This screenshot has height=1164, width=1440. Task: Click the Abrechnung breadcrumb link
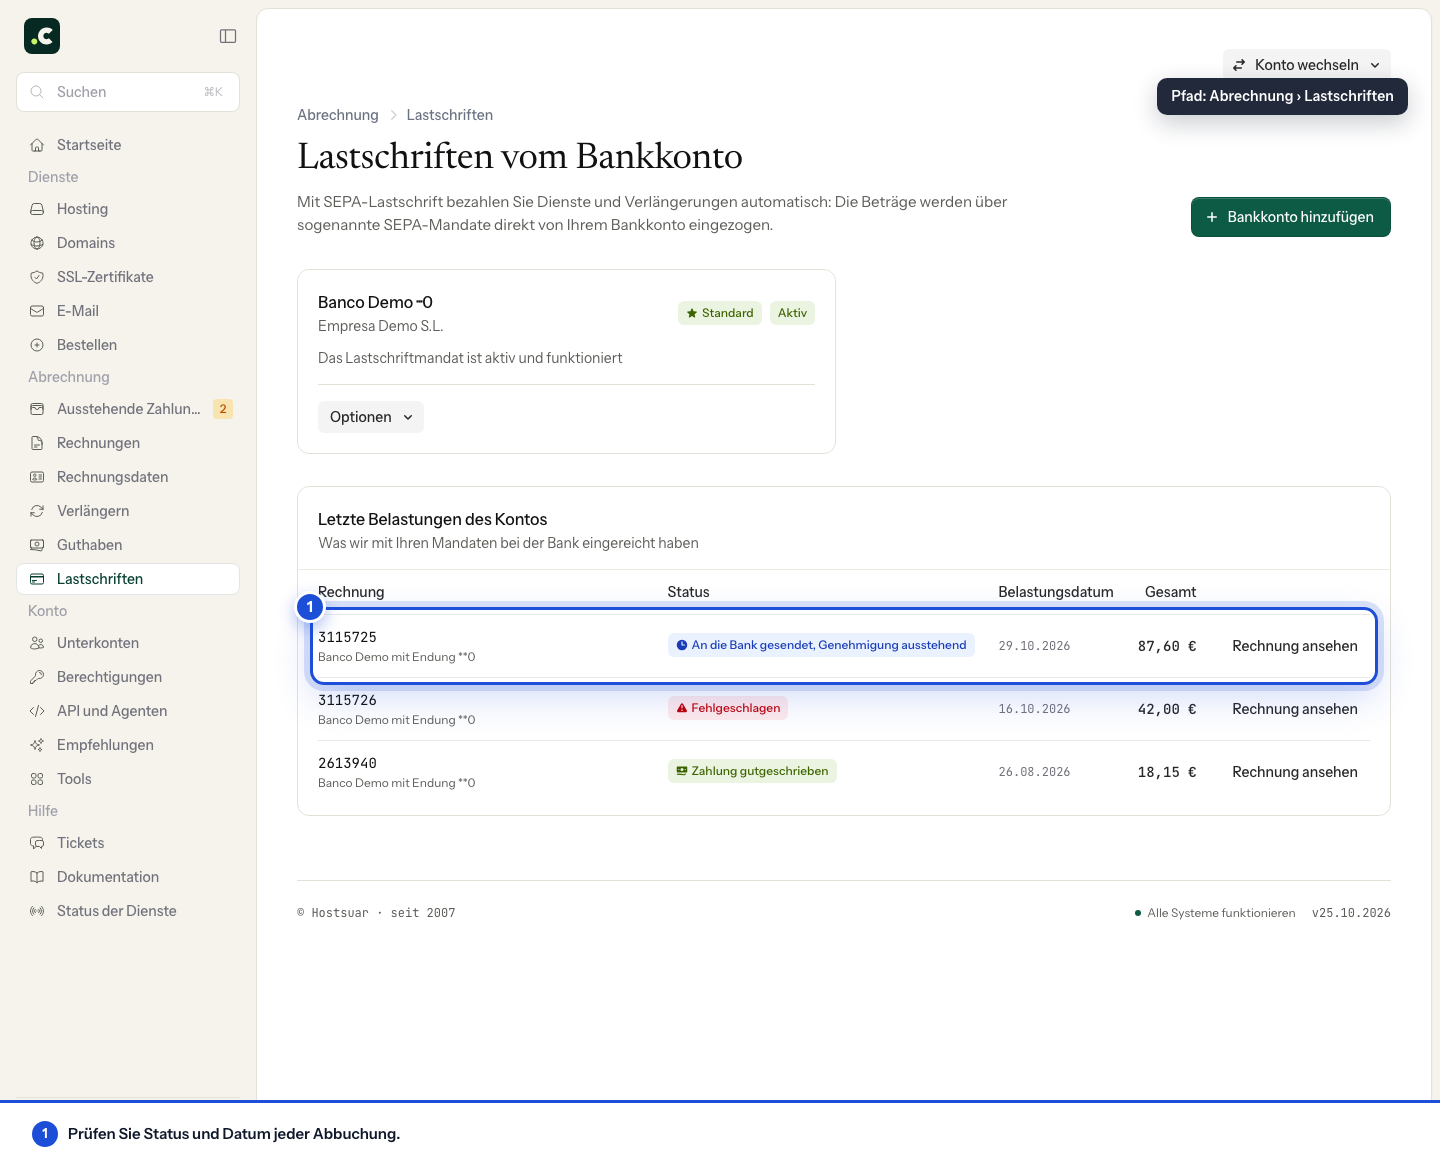338,115
